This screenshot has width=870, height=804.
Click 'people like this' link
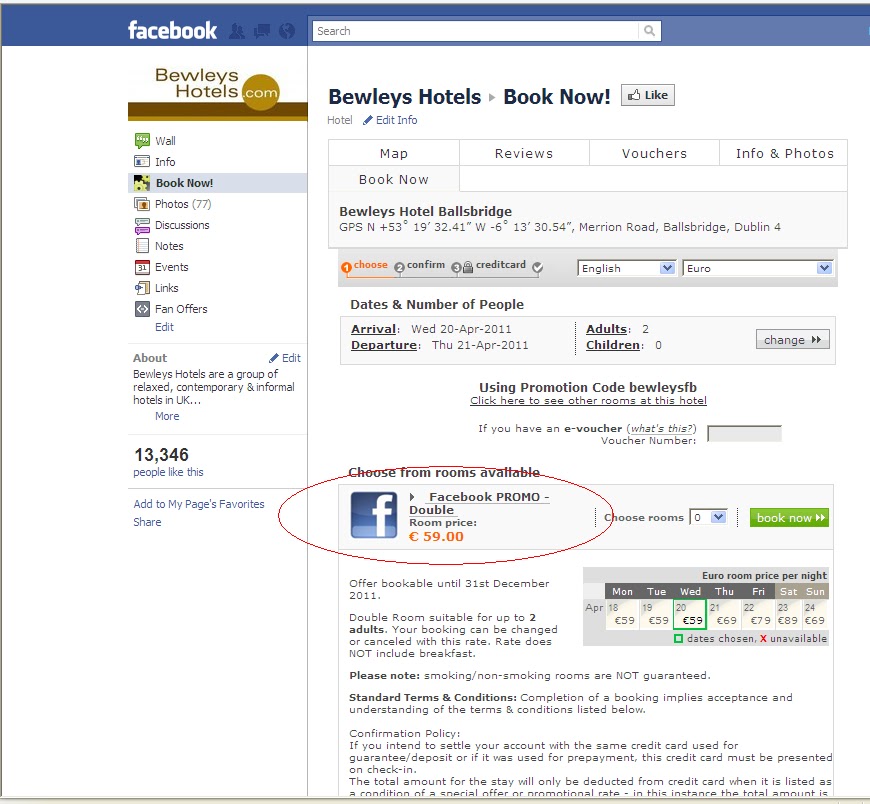pyautogui.click(x=168, y=472)
